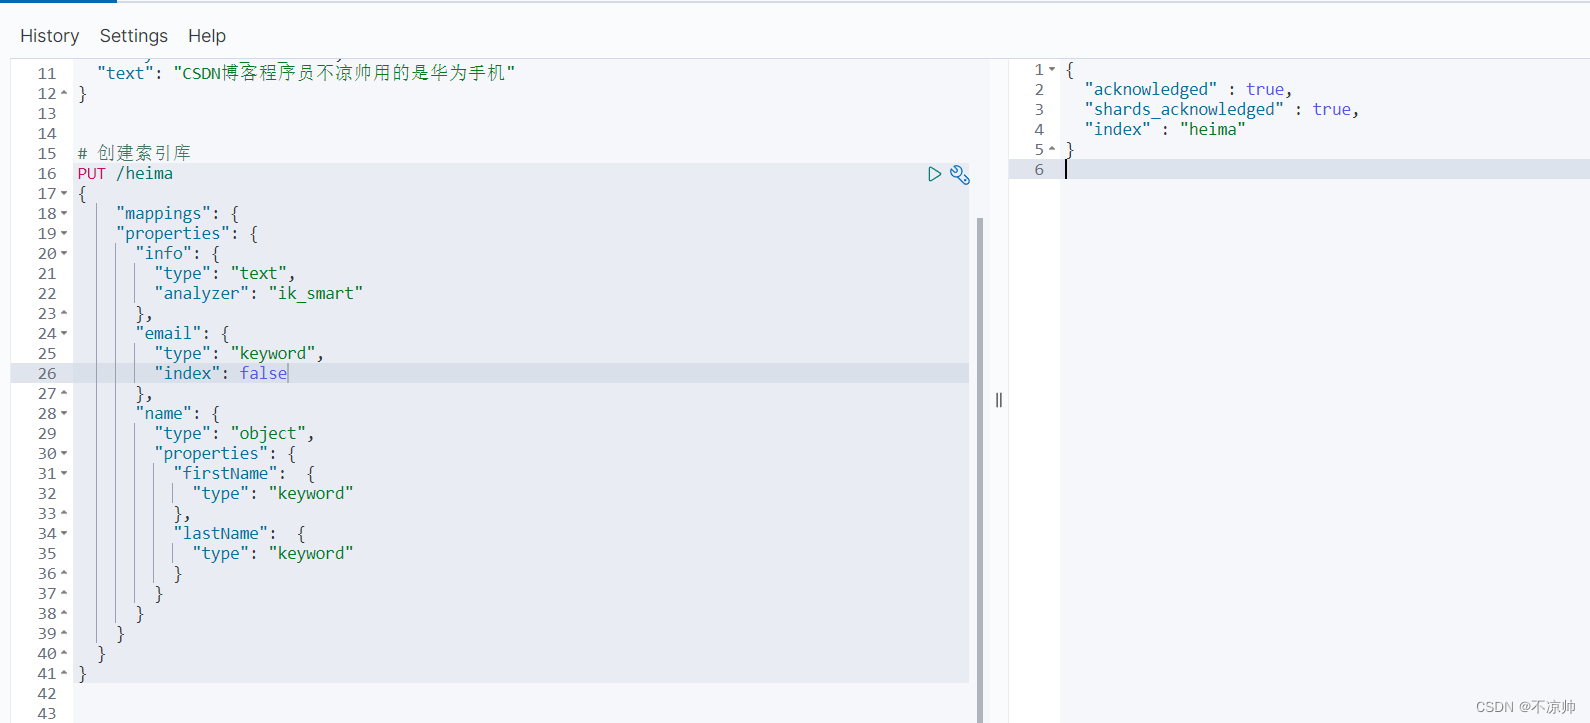Click the editor vertical scrollbar
This screenshot has width=1590, height=723.
tap(980, 470)
